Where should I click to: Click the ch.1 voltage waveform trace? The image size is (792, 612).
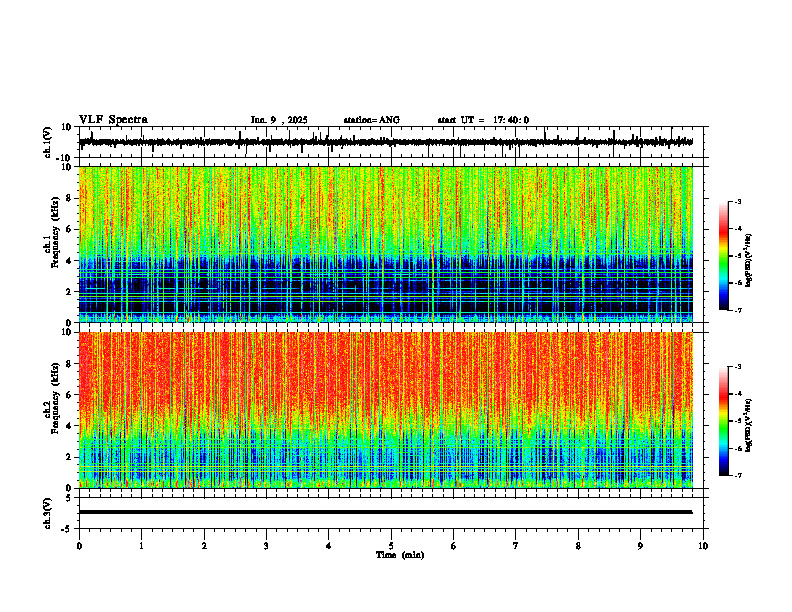(x=386, y=142)
